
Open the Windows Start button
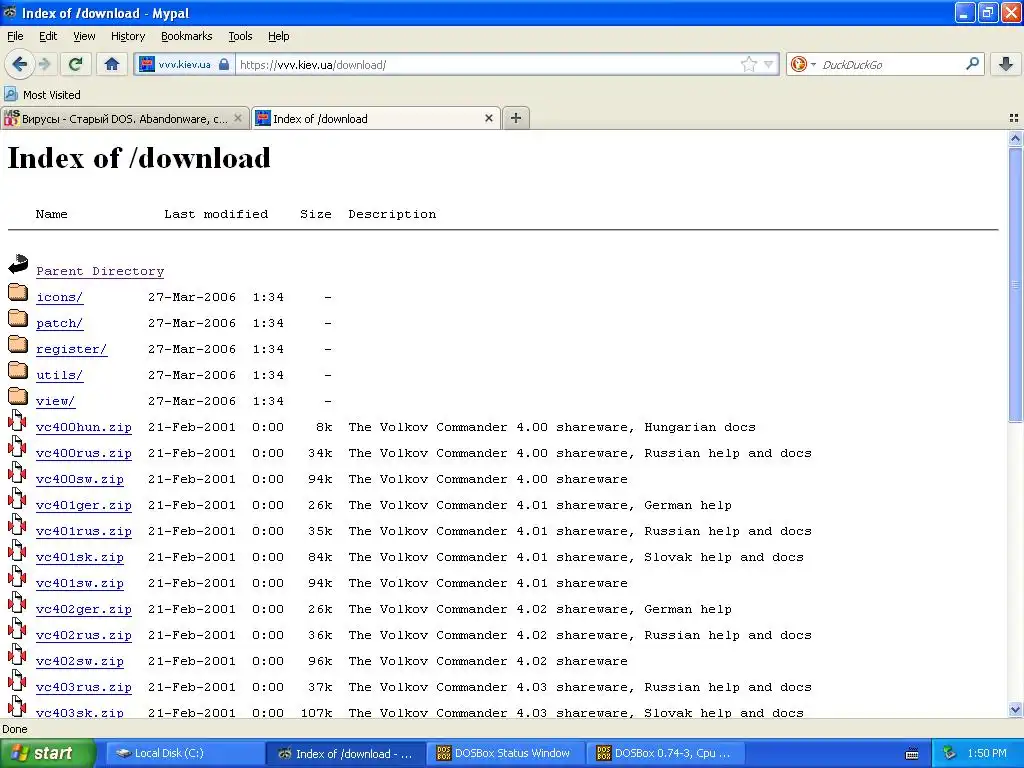click(47, 753)
